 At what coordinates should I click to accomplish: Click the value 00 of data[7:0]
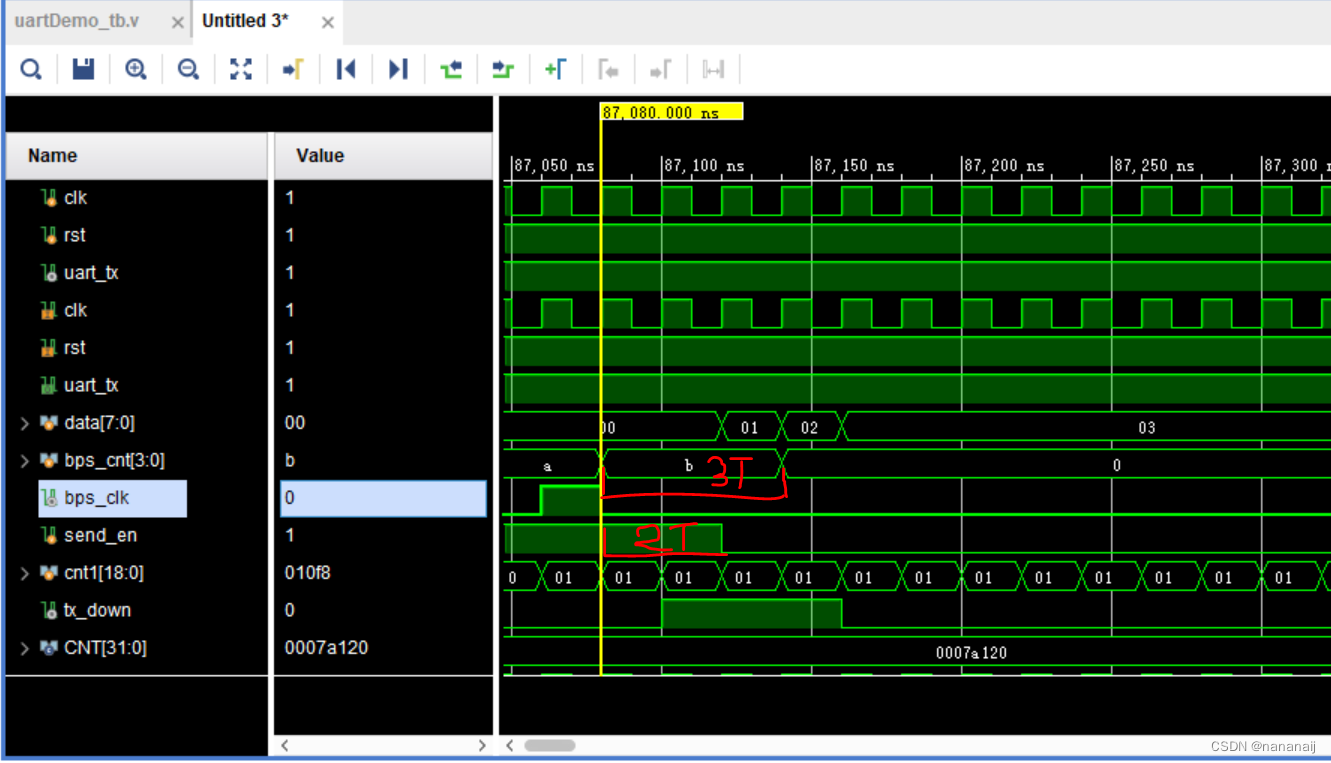294,423
